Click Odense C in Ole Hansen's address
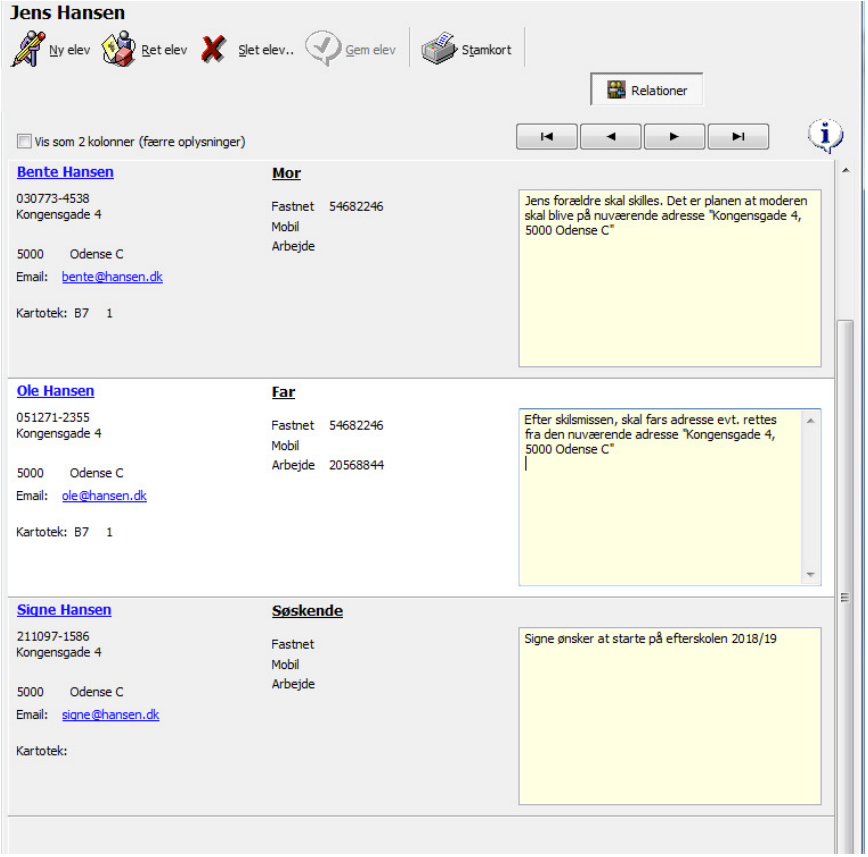 pyautogui.click(x=97, y=473)
